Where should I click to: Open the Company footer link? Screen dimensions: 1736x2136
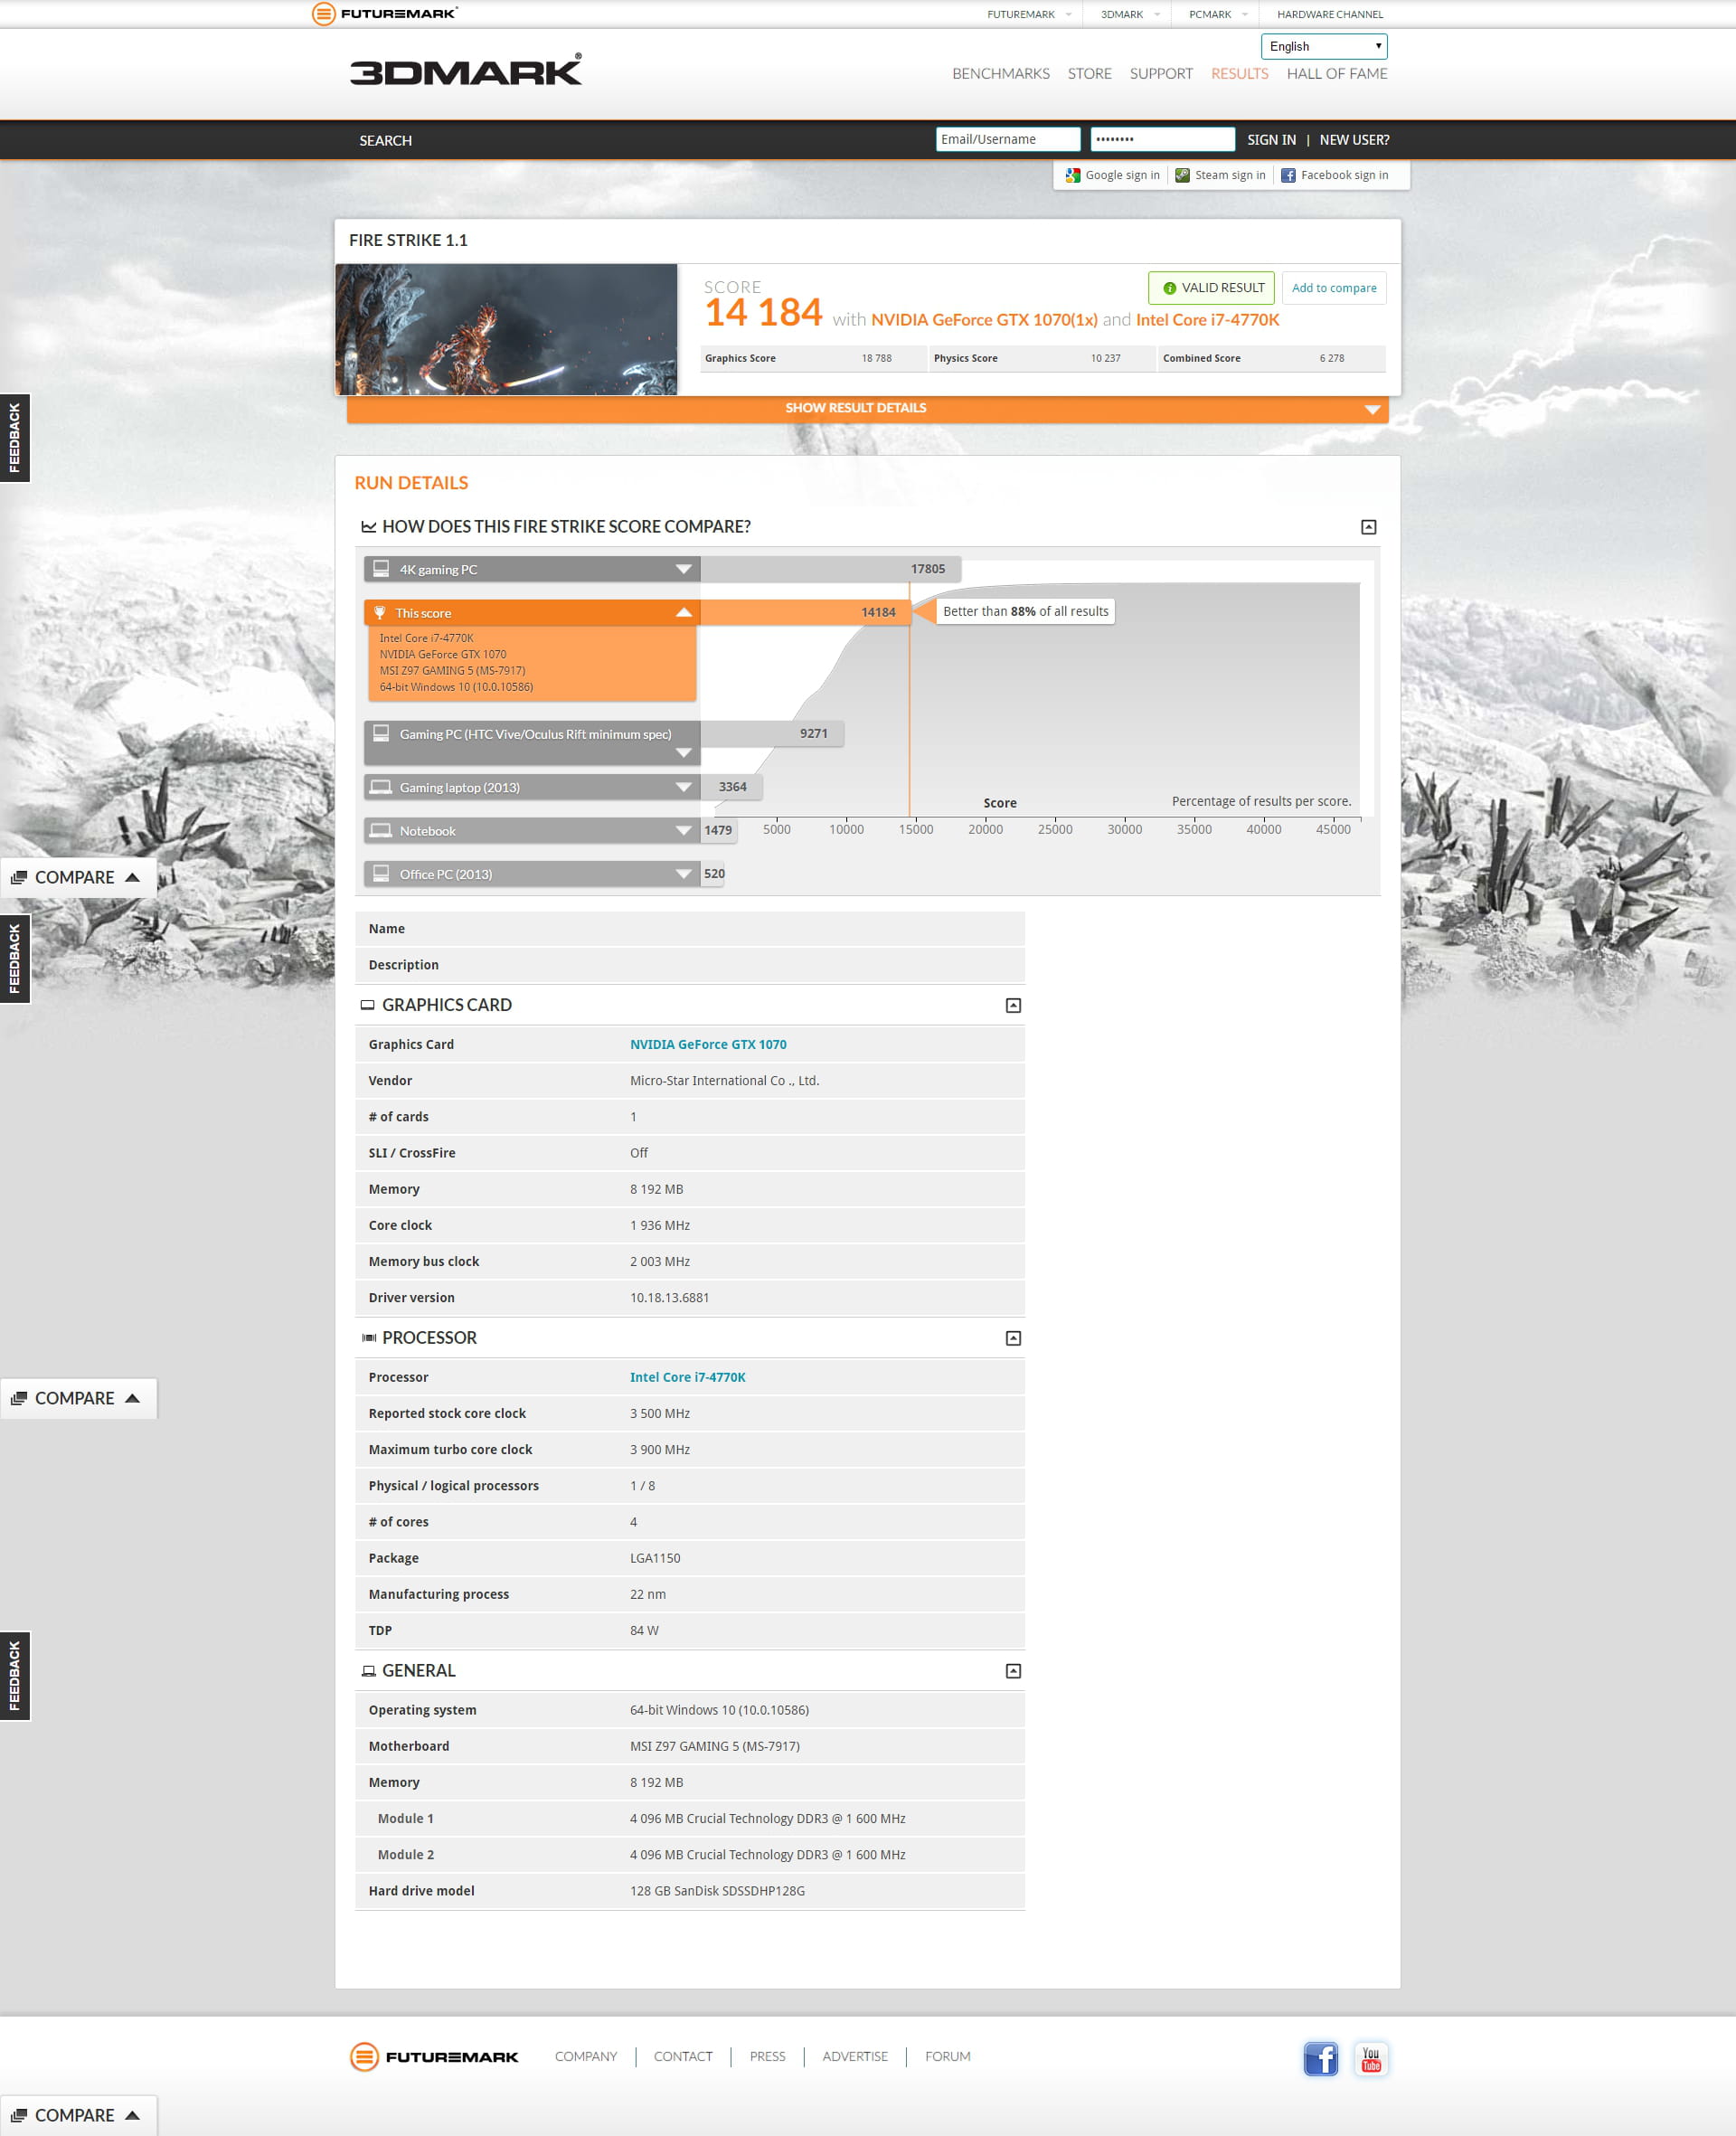click(x=586, y=2056)
